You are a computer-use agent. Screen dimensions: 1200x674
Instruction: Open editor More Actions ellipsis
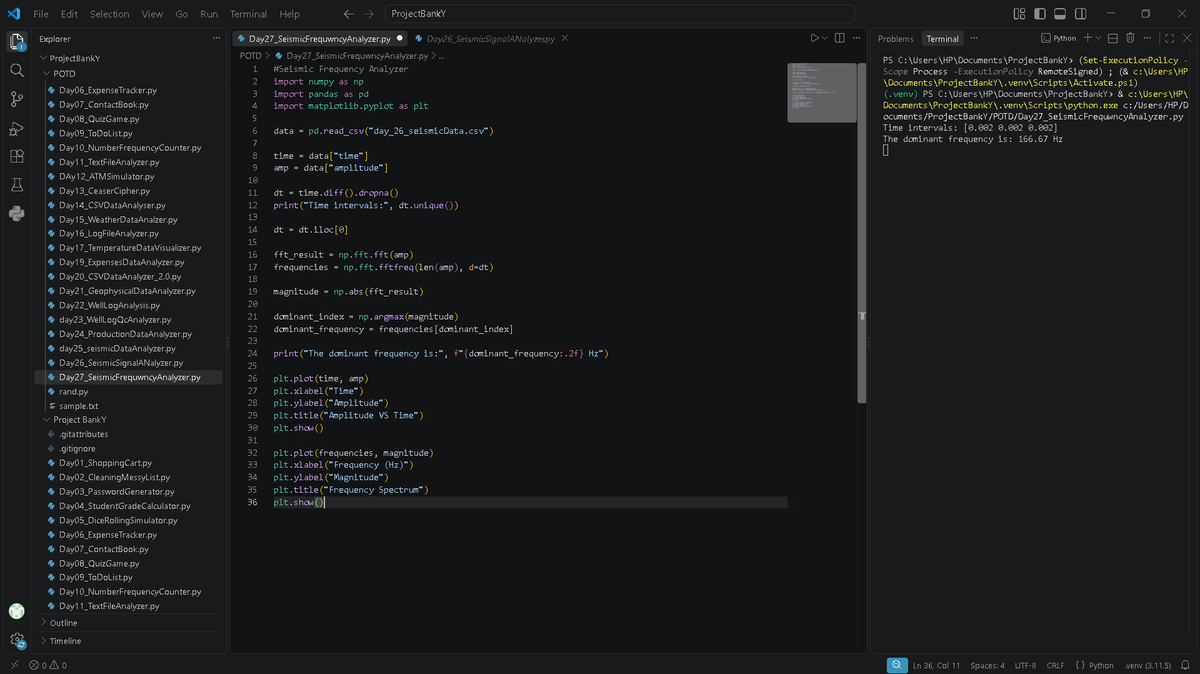pyautogui.click(x=859, y=38)
